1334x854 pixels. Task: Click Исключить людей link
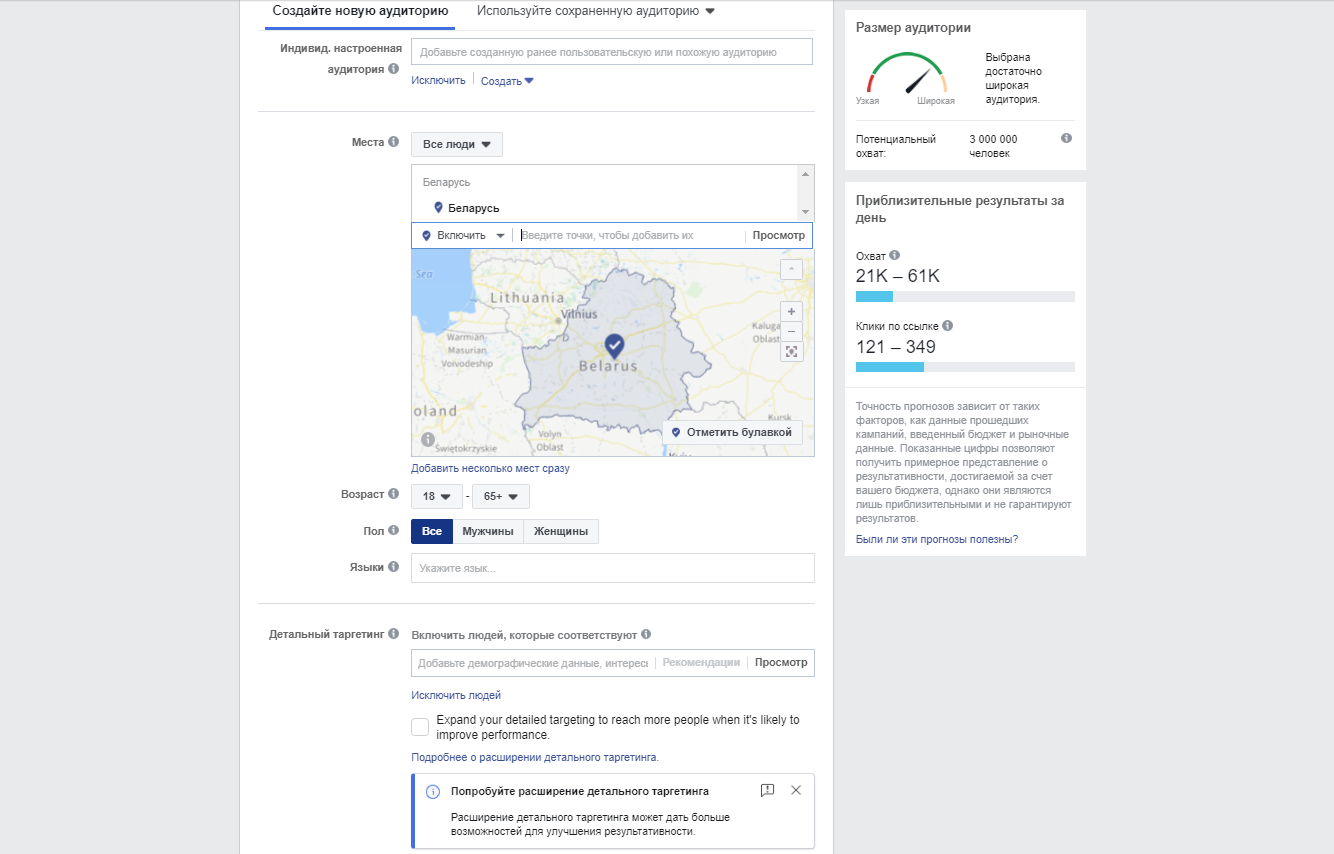pos(456,695)
